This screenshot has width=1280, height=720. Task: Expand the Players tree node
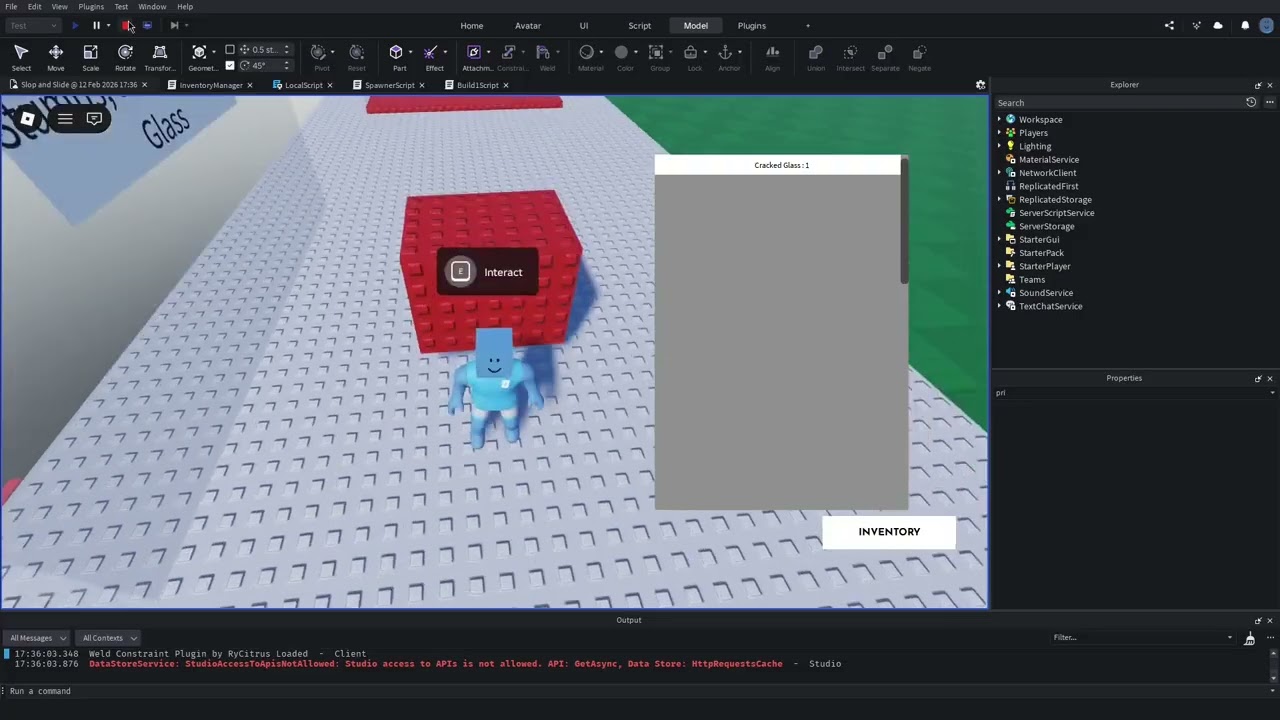pyautogui.click(x=999, y=133)
